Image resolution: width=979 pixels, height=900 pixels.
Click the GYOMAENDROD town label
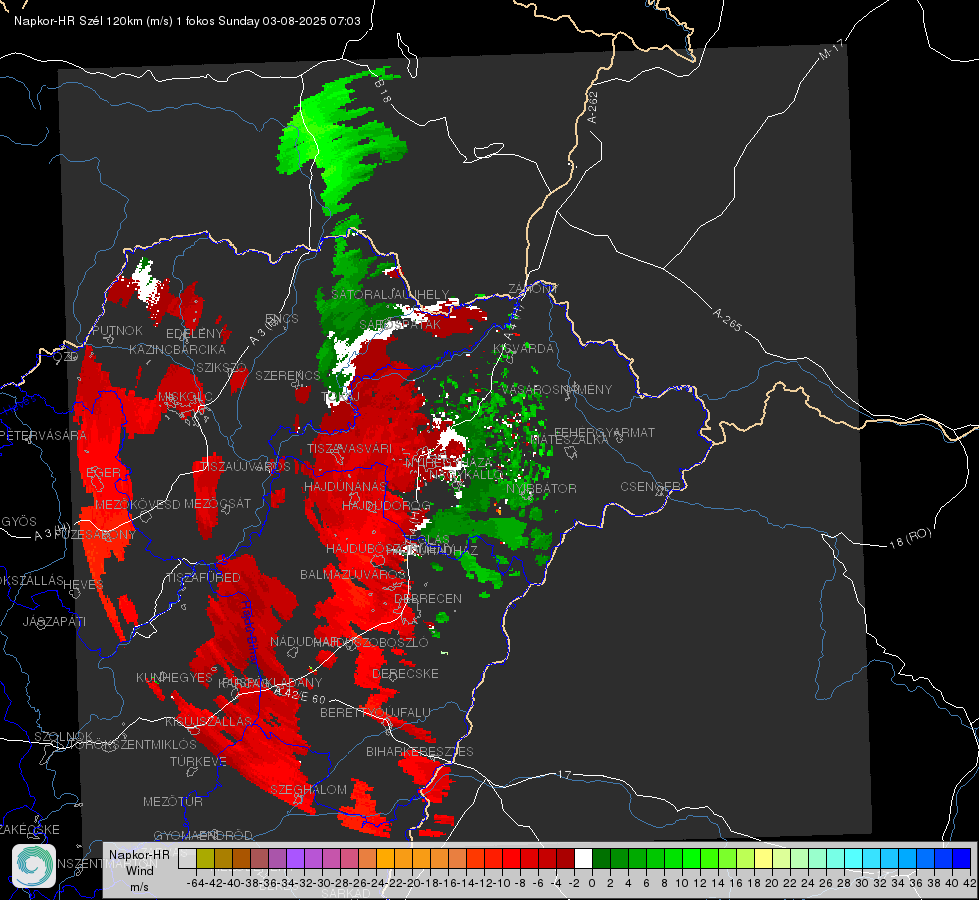(203, 836)
